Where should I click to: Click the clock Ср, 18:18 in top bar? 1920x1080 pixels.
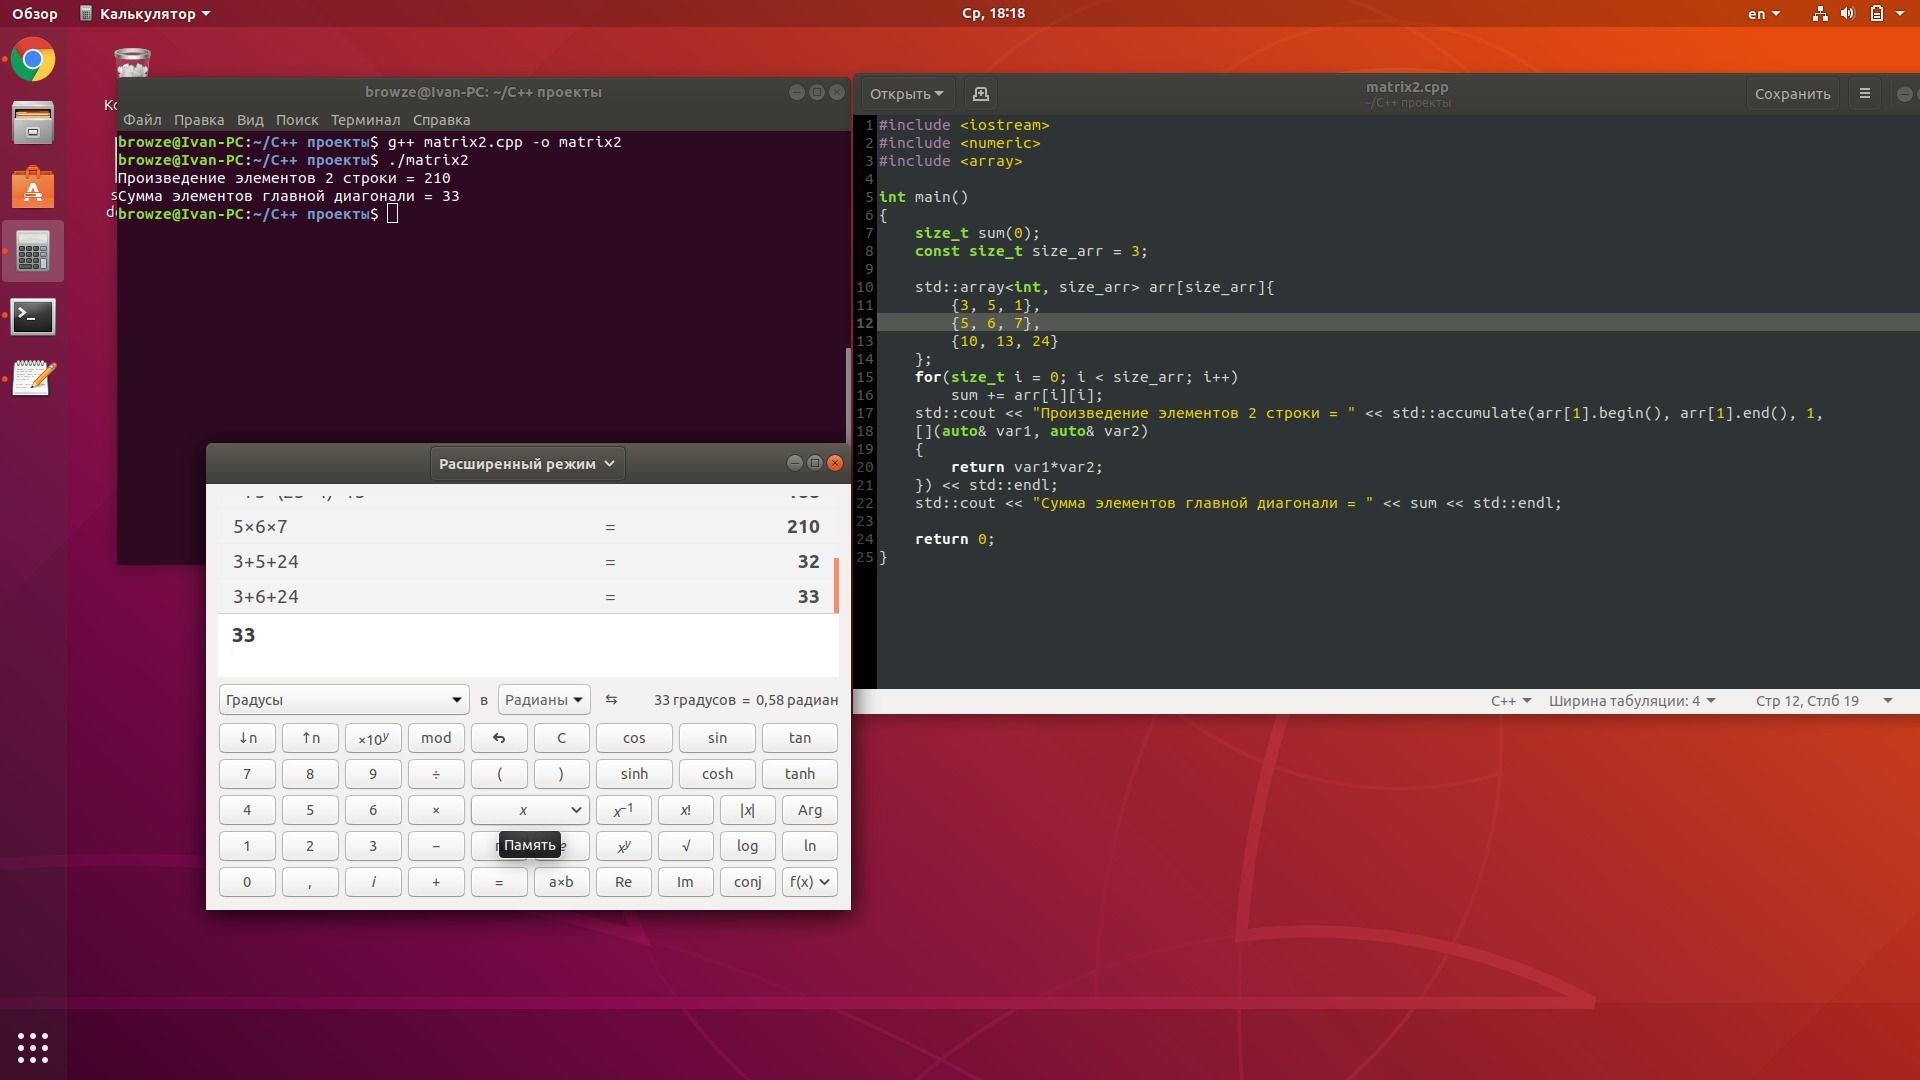(x=993, y=13)
